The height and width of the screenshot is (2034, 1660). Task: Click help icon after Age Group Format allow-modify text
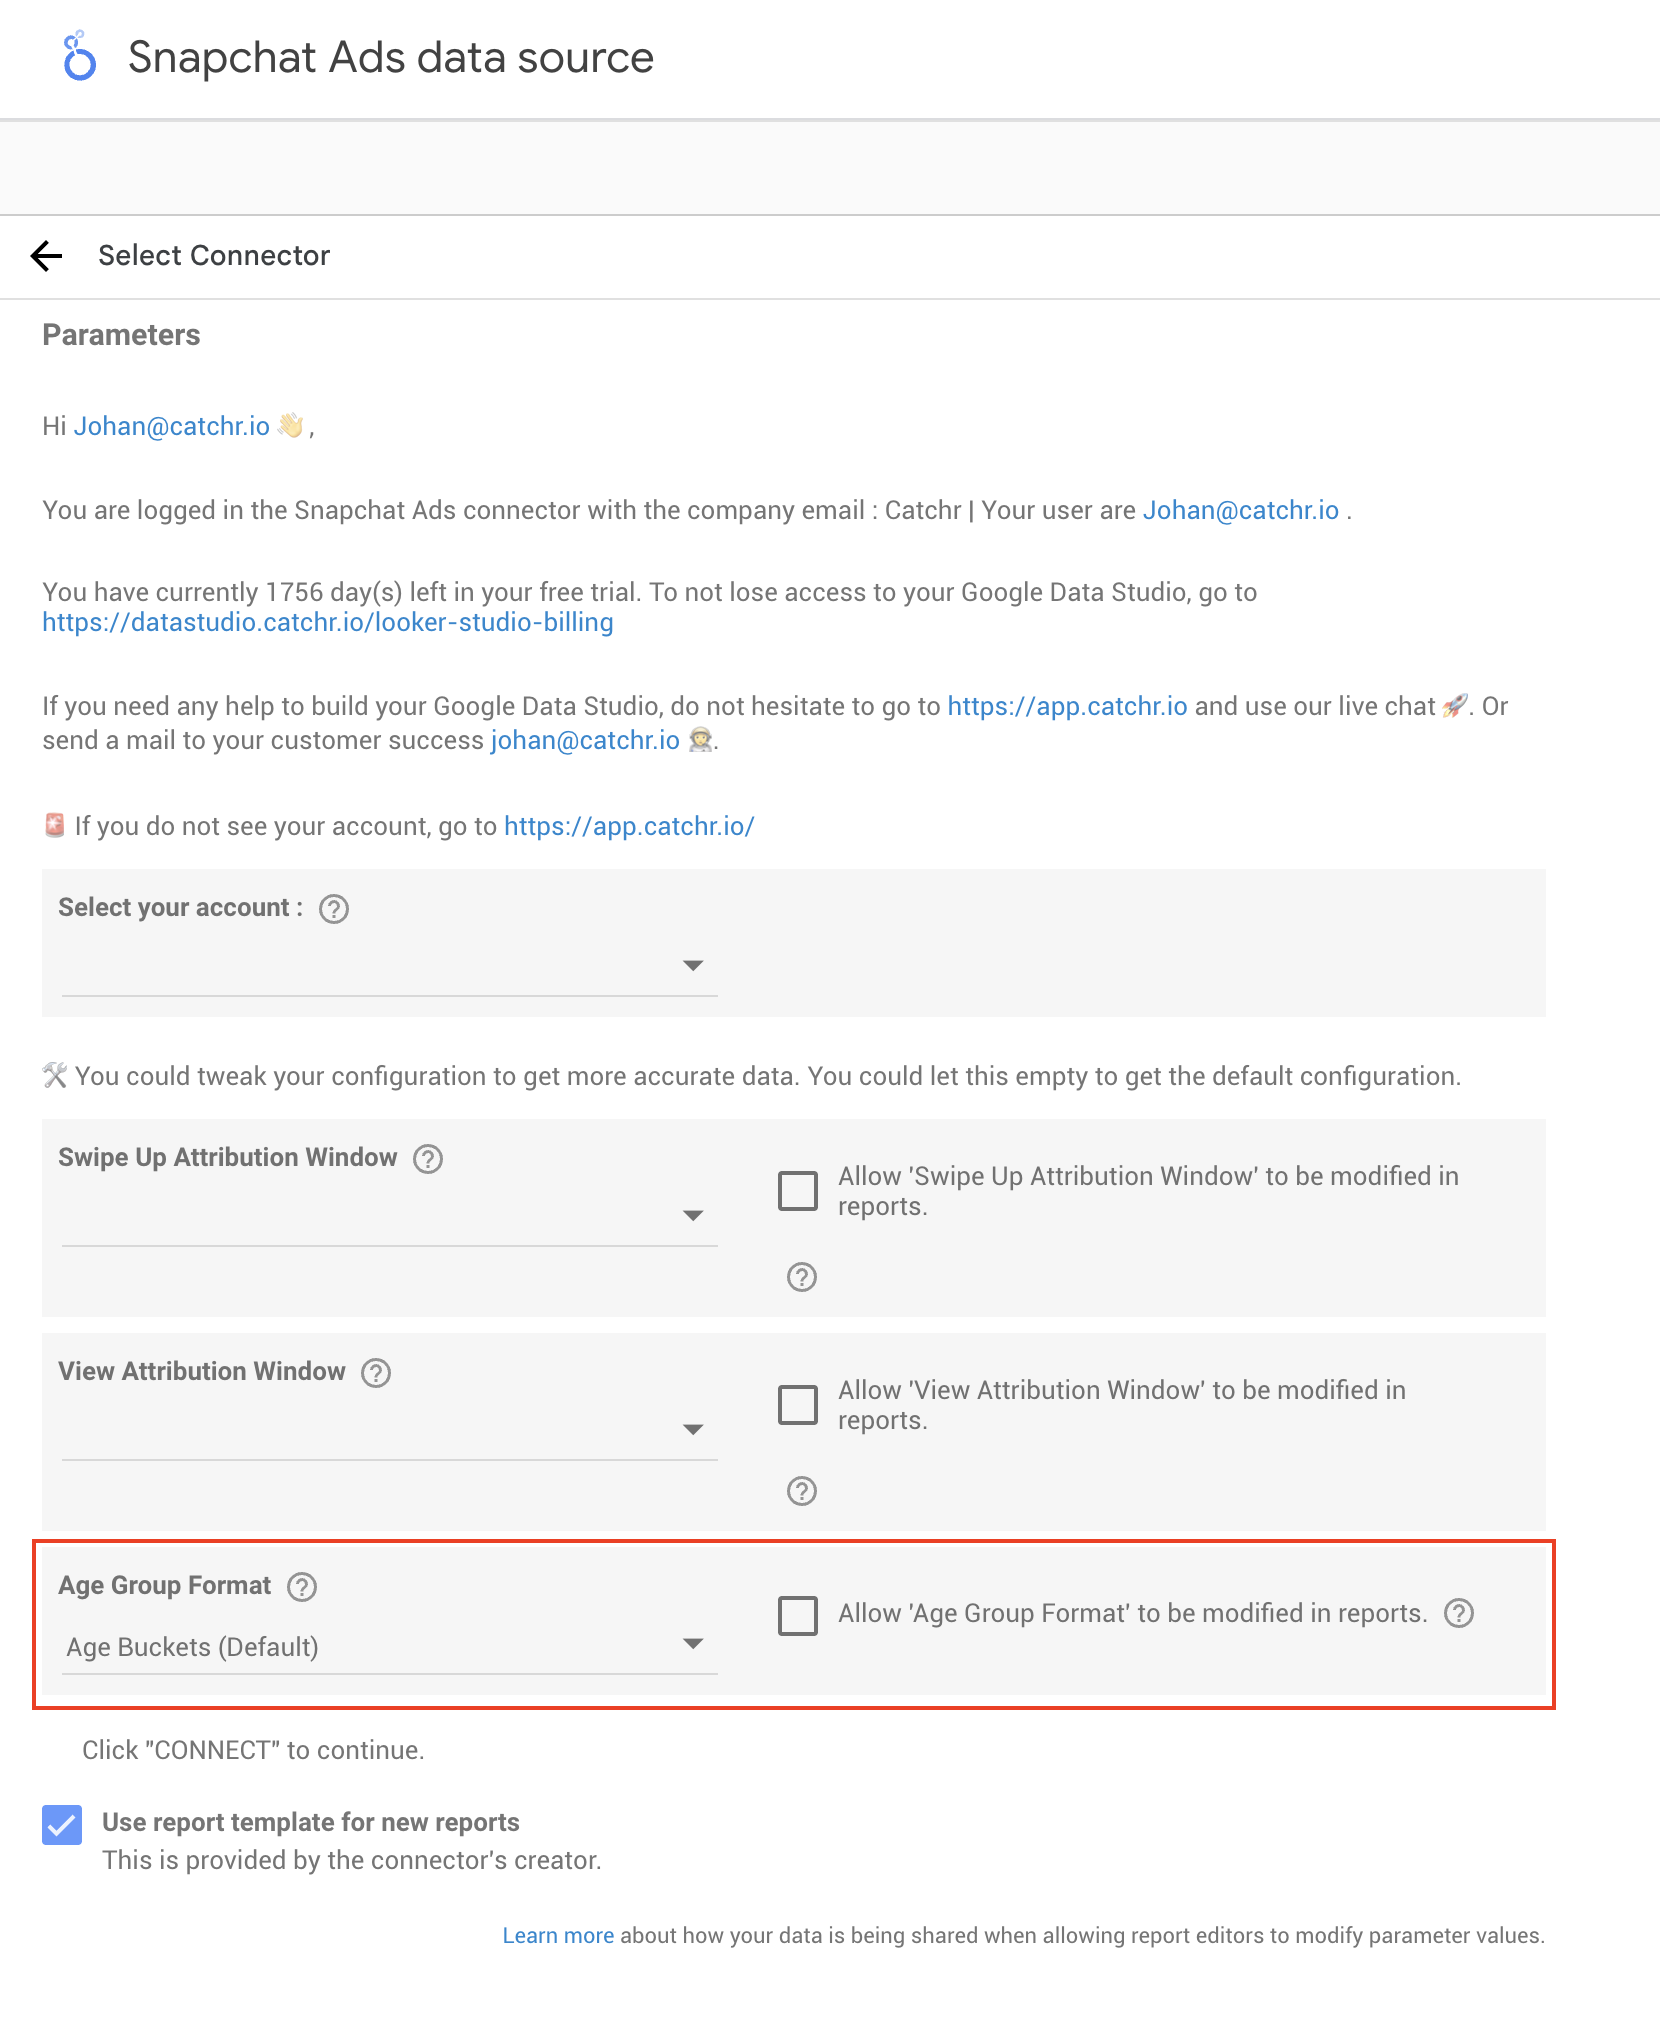(1459, 1613)
